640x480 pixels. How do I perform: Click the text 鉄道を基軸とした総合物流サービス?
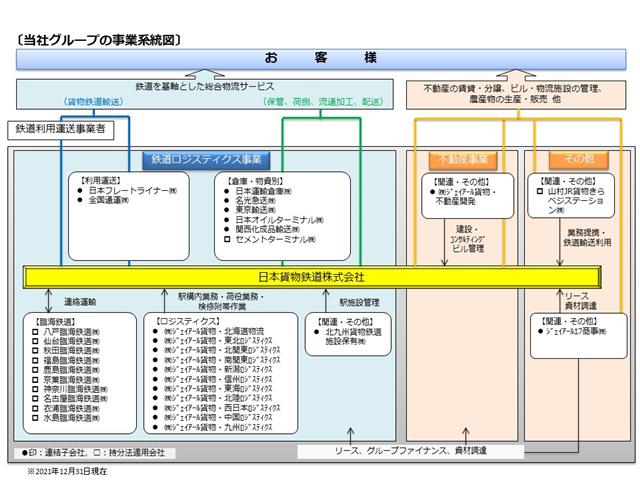pos(204,87)
